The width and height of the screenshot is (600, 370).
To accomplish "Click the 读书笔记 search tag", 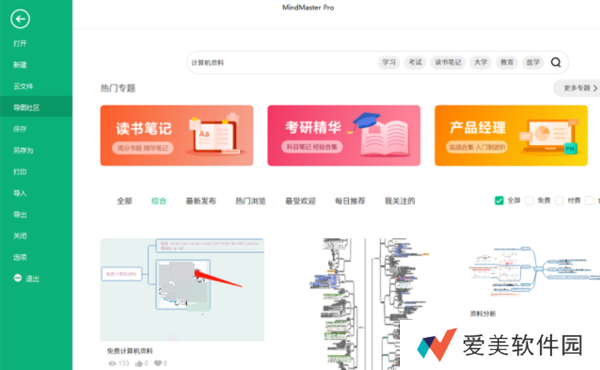I will pos(448,62).
